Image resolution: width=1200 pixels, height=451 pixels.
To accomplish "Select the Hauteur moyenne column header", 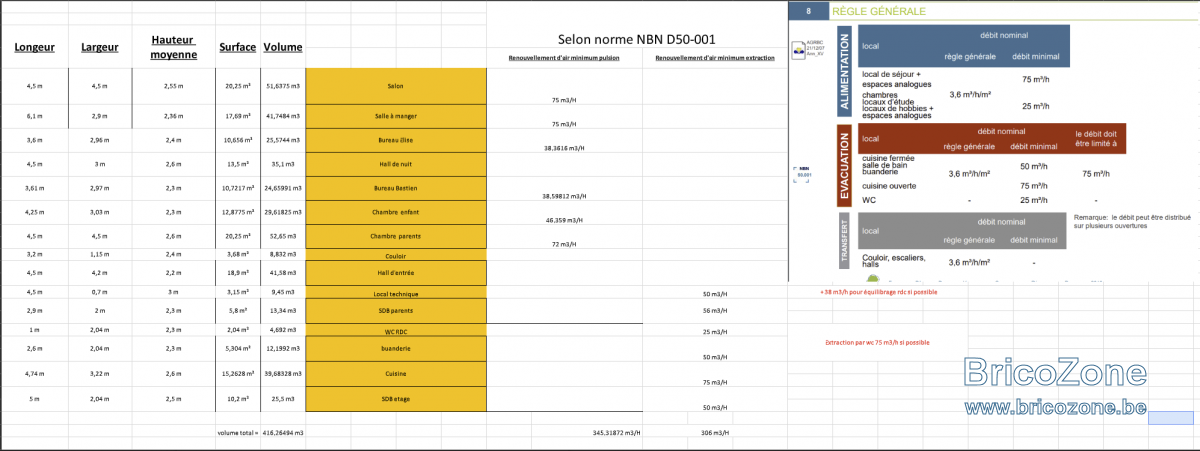I will pyautogui.click(x=173, y=47).
